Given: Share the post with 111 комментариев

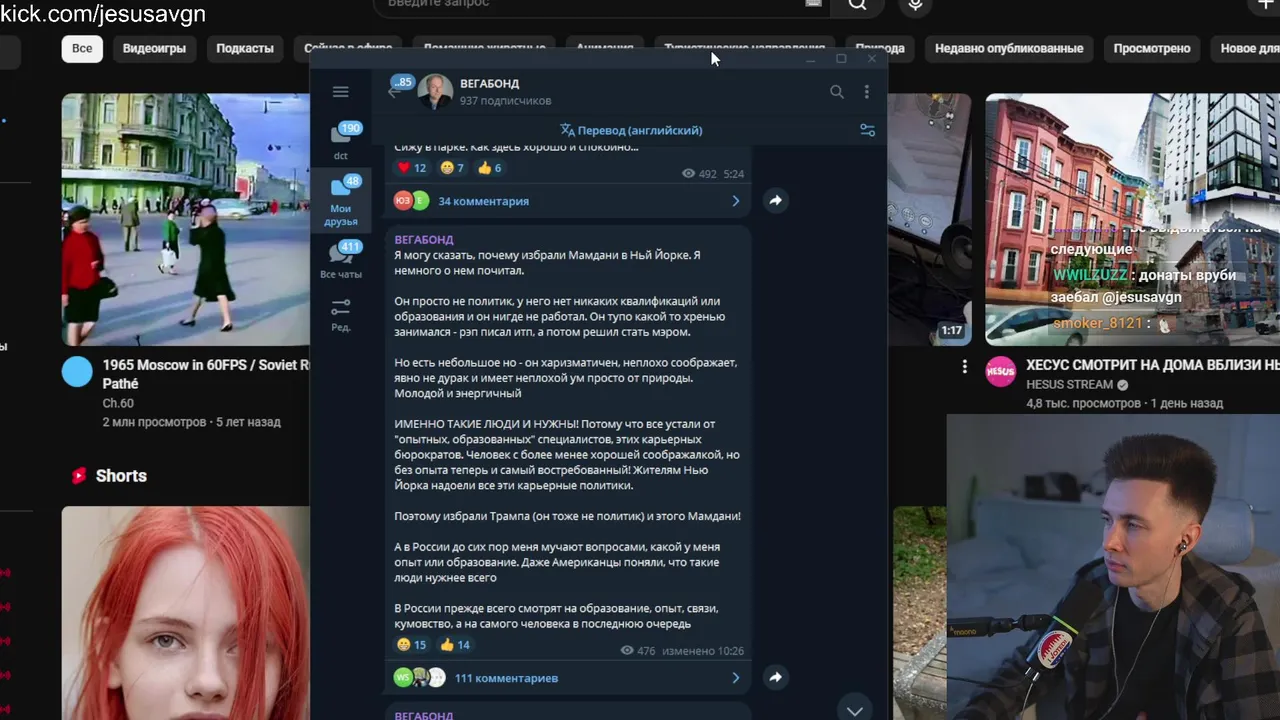Looking at the screenshot, I should (775, 678).
